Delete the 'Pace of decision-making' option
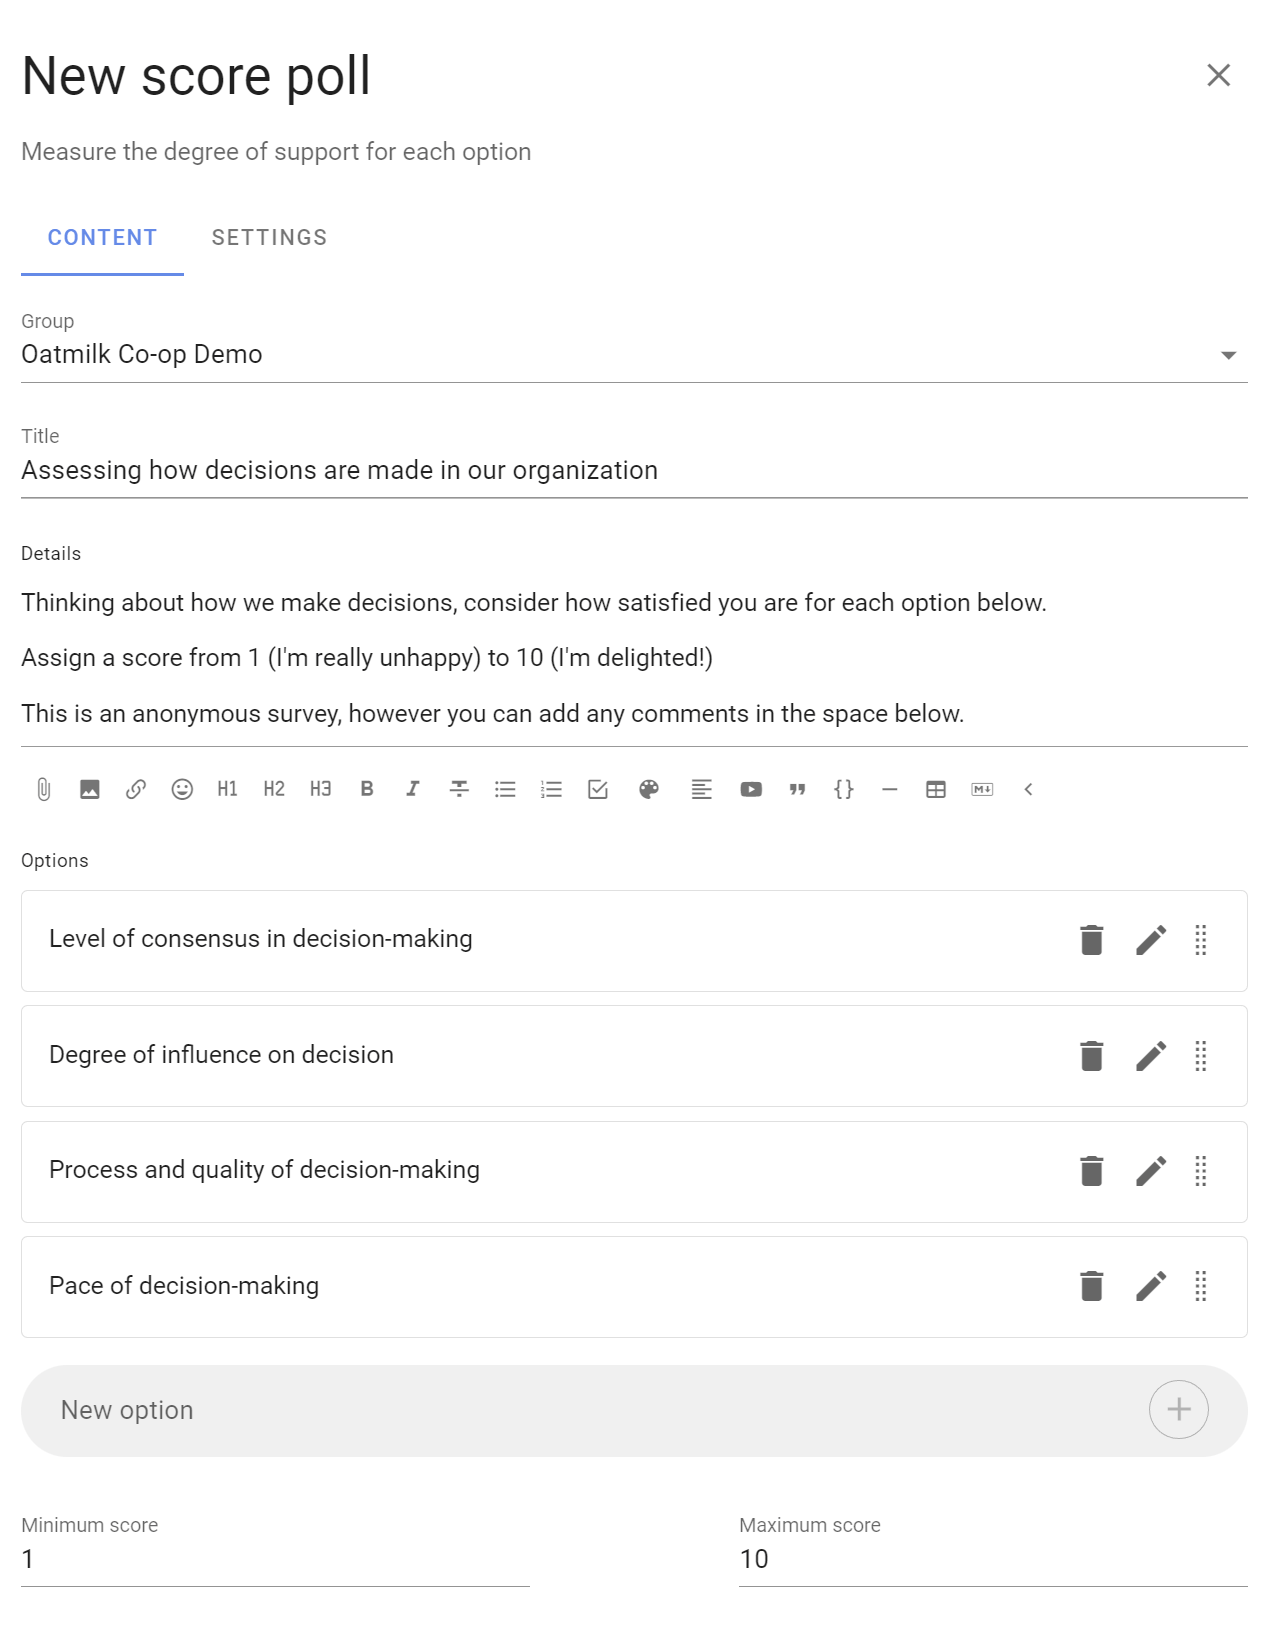 [x=1092, y=1286]
